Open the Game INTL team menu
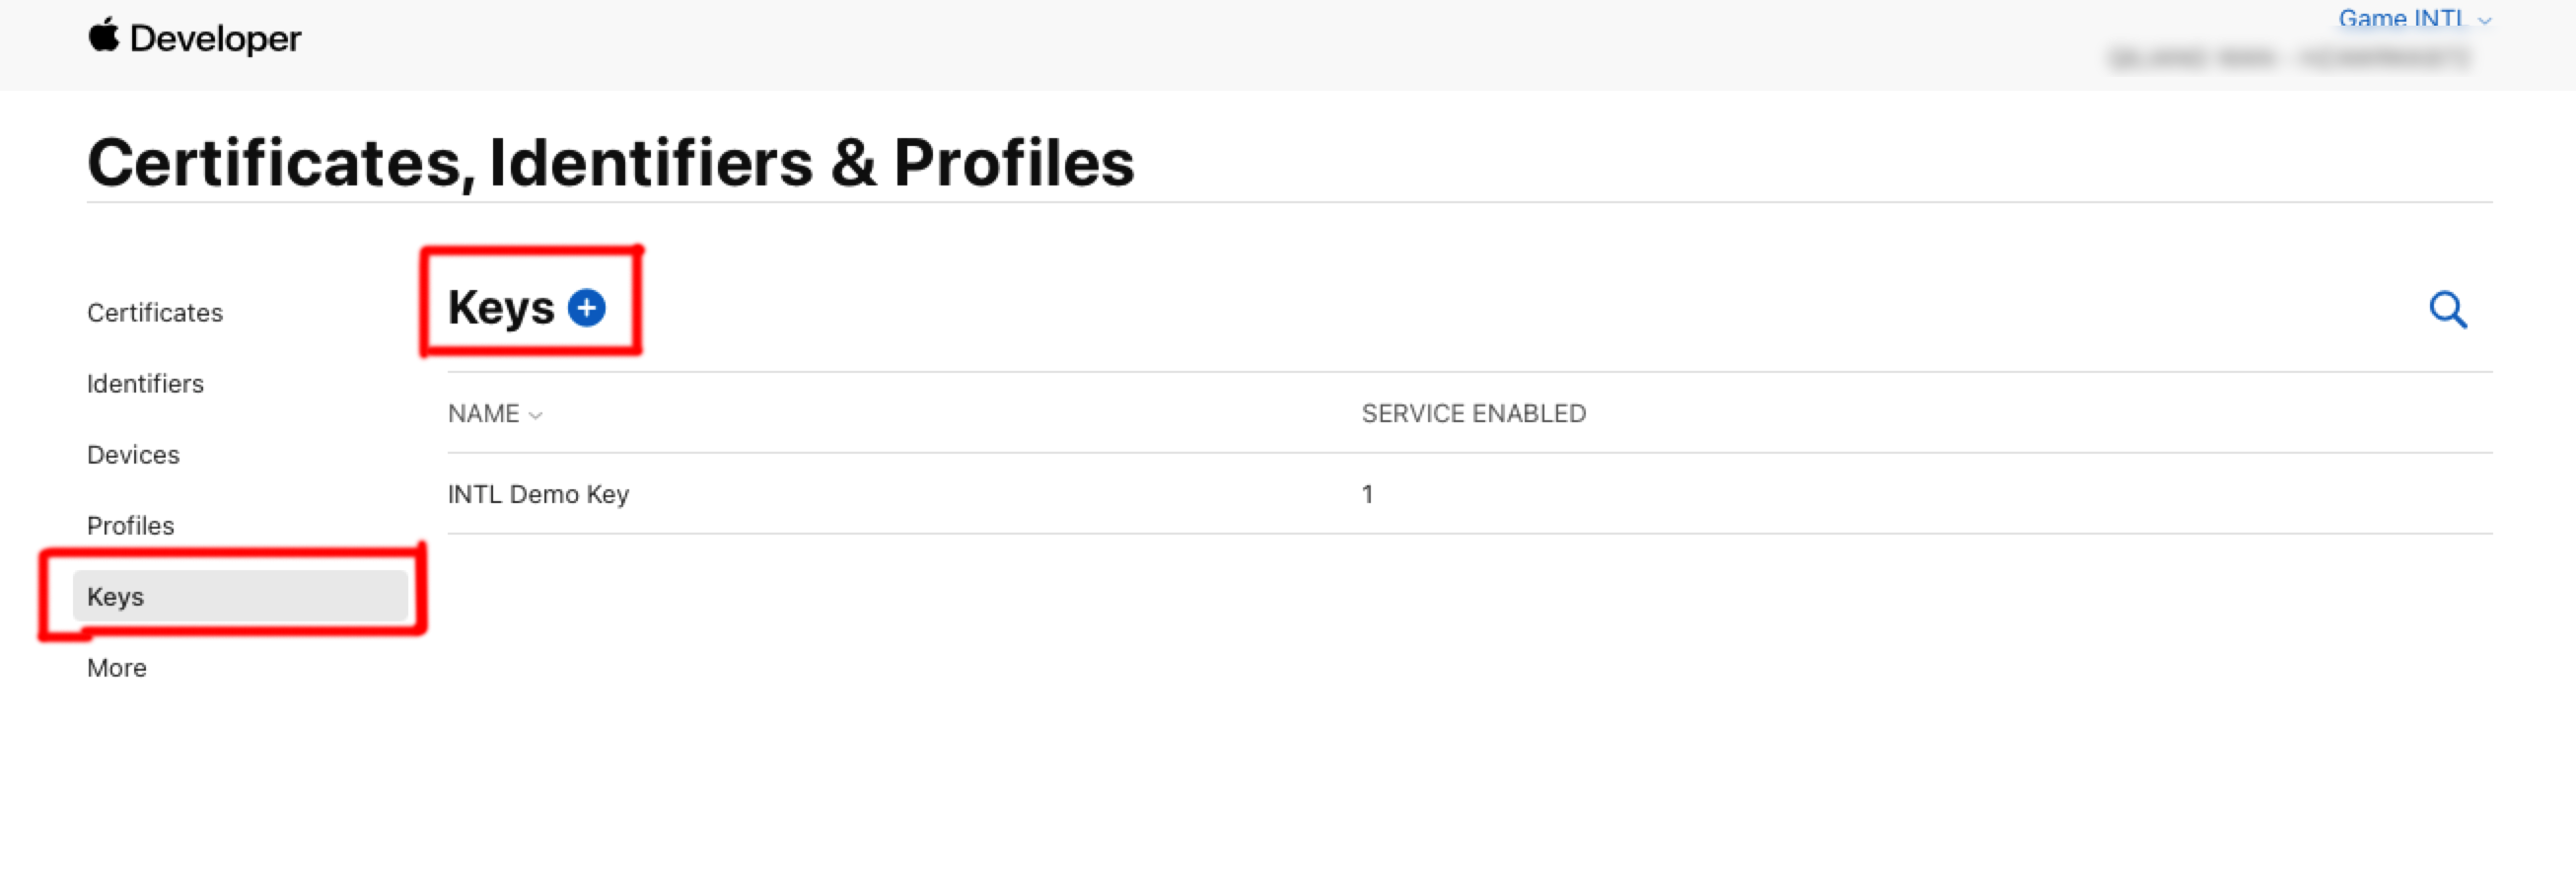Viewport: 2576px width, 870px height. 2400,18
